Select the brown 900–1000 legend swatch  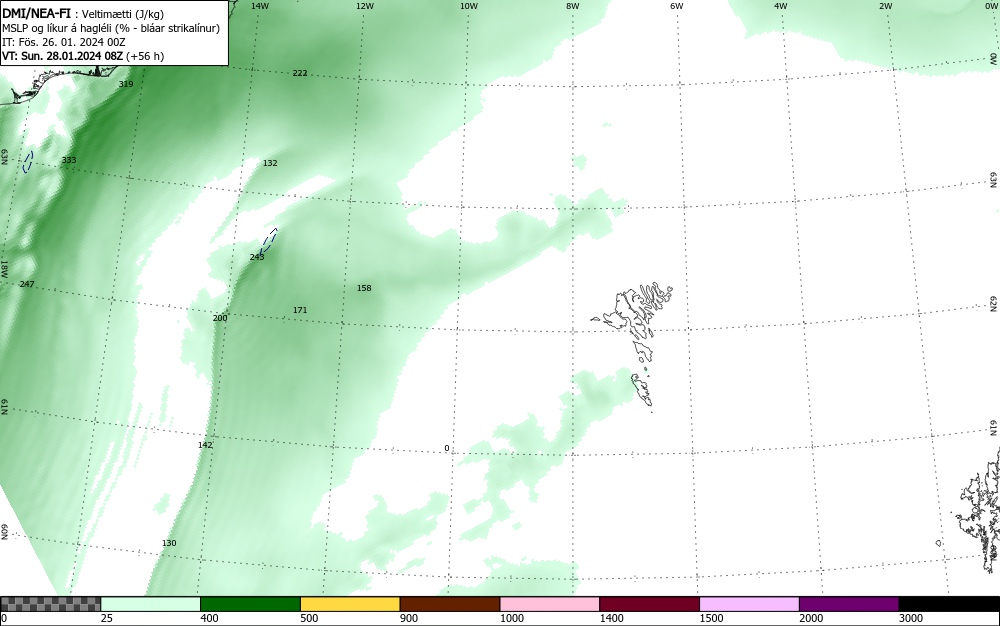click(450, 604)
